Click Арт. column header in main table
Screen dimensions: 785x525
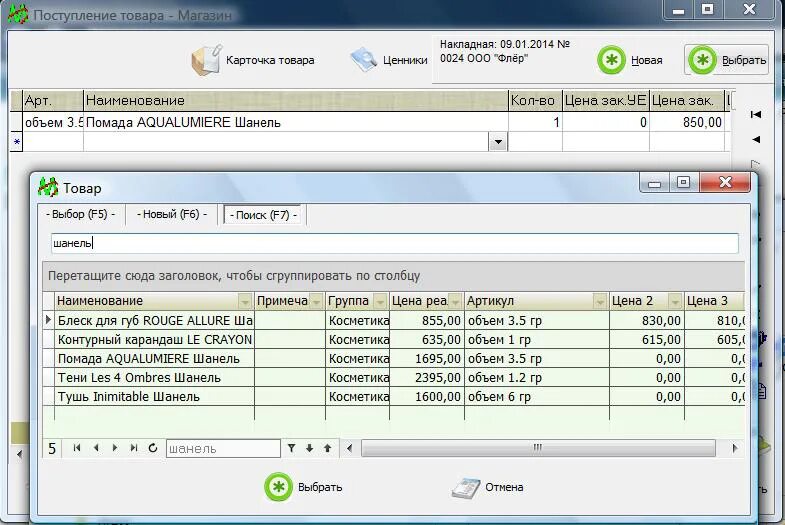(53, 101)
